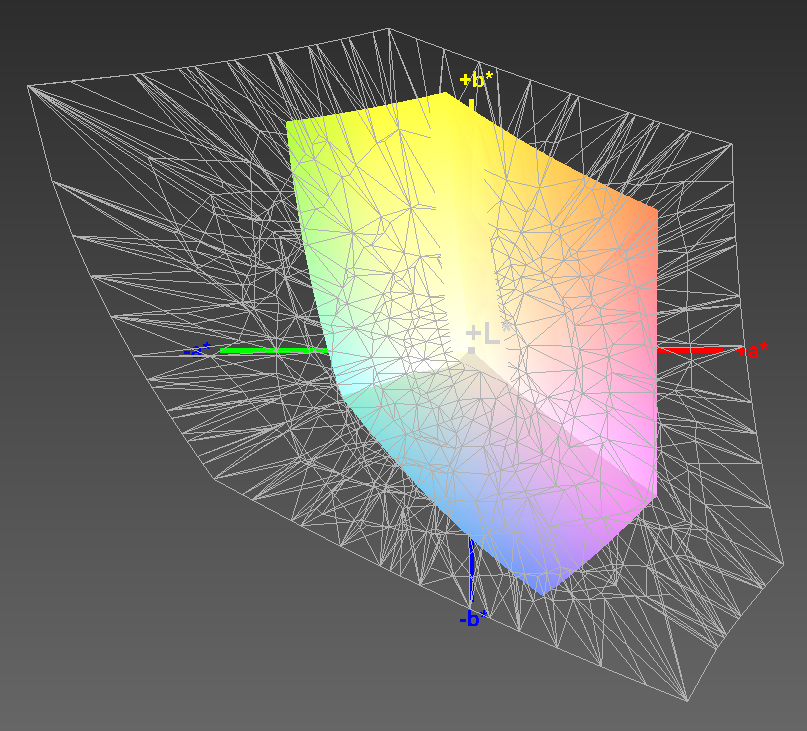
Task: Click the blue -b* axis line
Action: pos(471,570)
